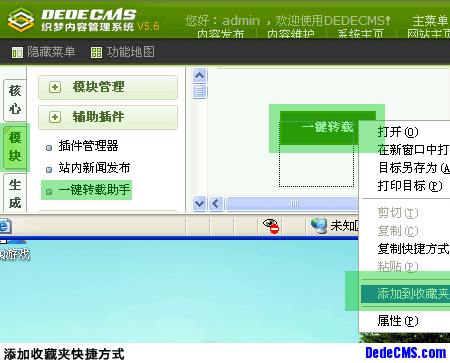Click the list icon below the scroll-up arrow
The width and height of the screenshot is (450, 363).
click(x=200, y=91)
